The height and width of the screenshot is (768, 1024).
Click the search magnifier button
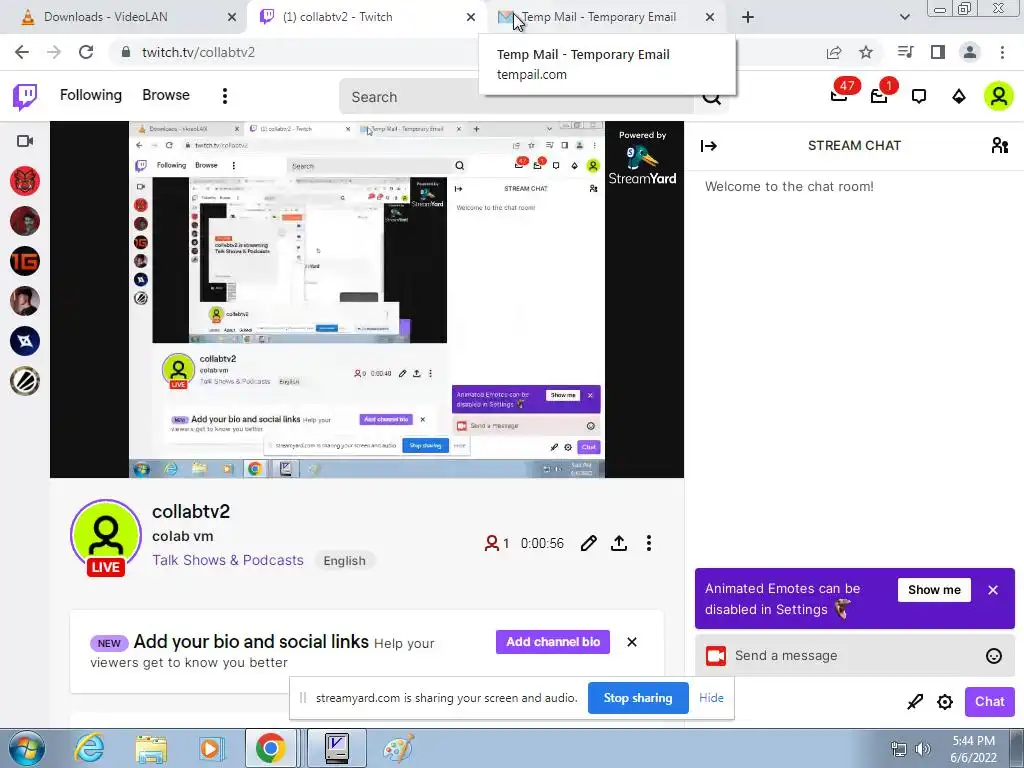click(x=711, y=97)
